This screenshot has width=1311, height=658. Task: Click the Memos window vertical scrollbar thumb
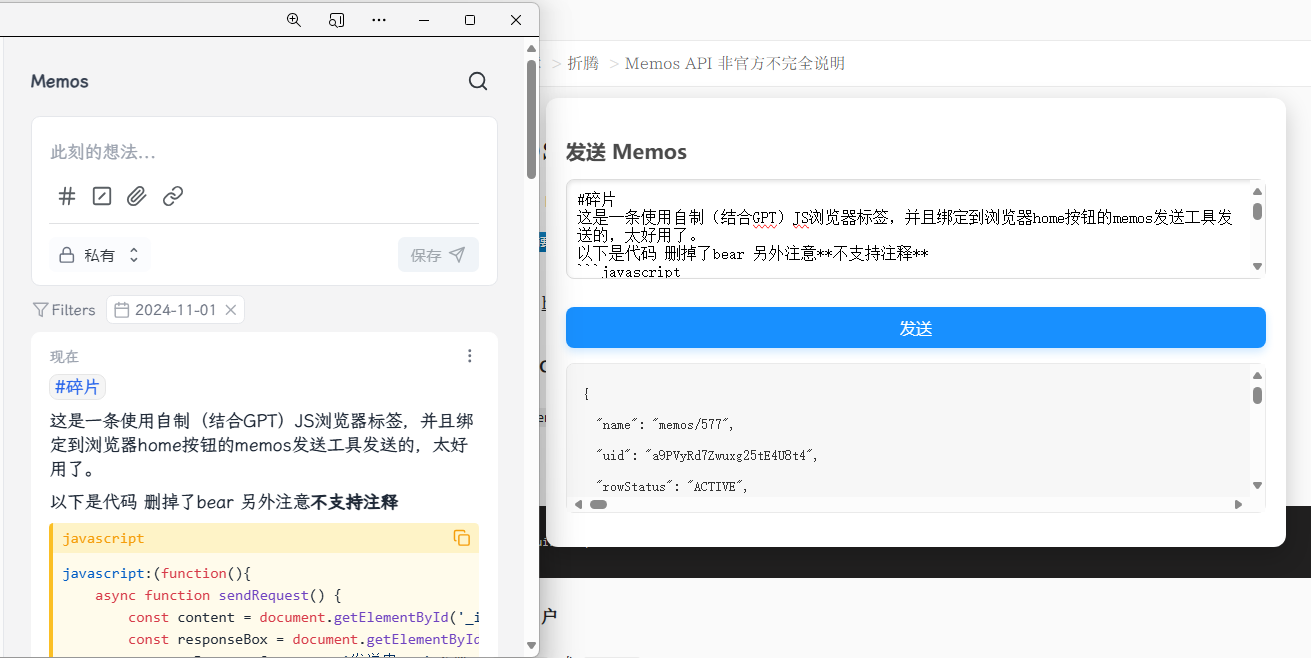[x=532, y=120]
